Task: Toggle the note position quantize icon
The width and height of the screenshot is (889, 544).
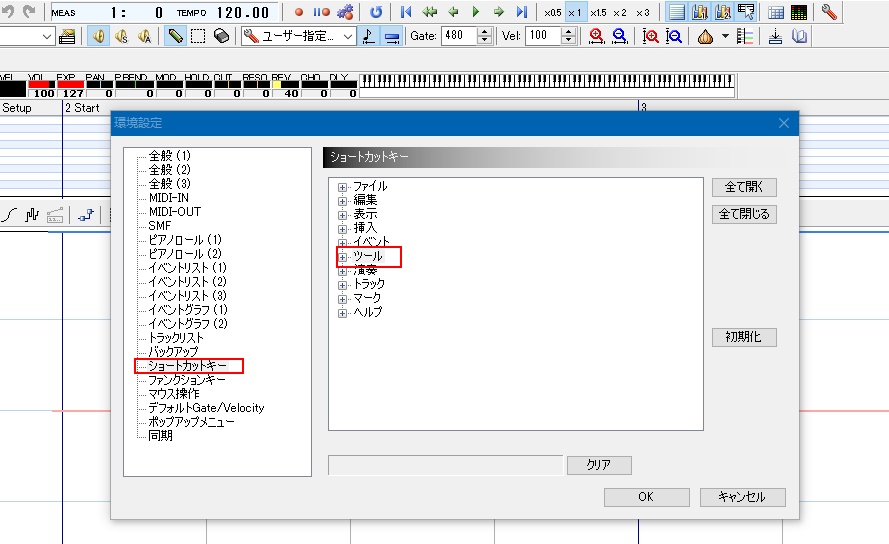Action: [x=369, y=36]
